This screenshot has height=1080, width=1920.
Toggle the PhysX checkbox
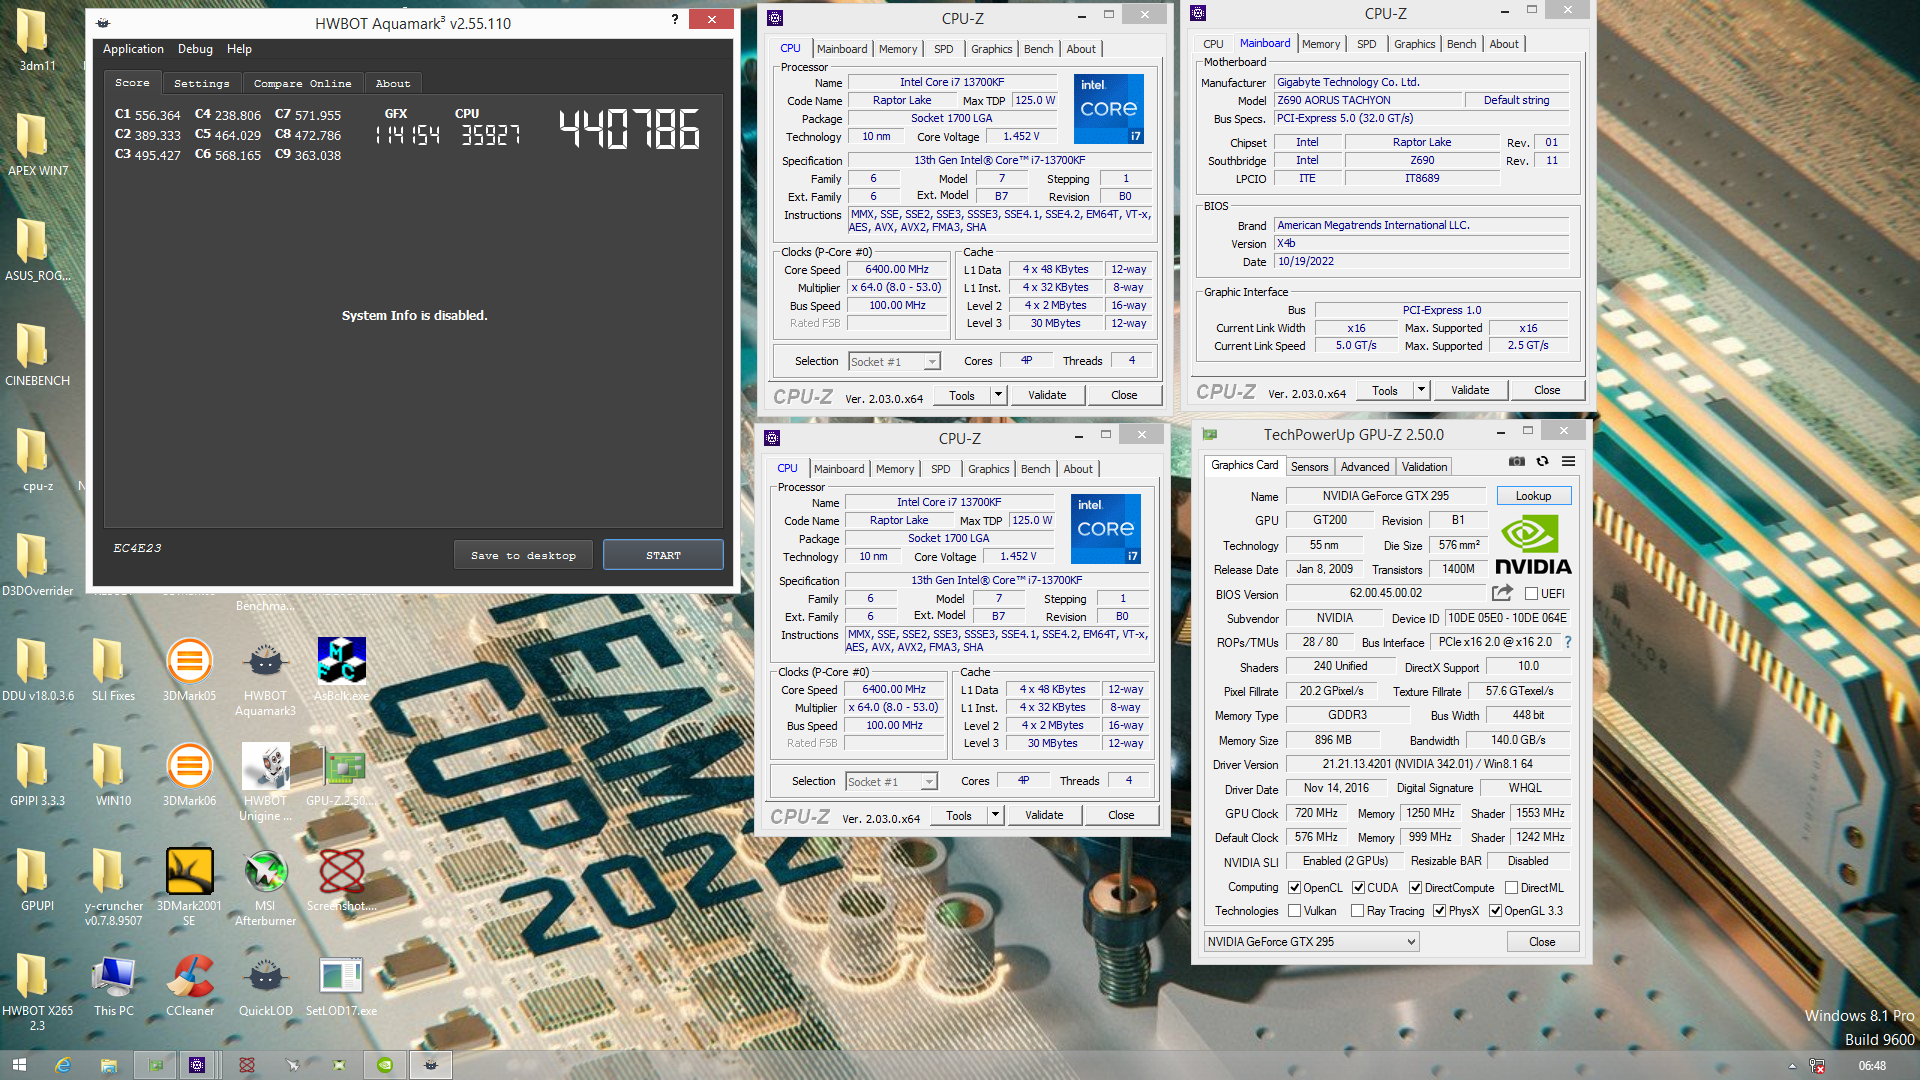1439,910
